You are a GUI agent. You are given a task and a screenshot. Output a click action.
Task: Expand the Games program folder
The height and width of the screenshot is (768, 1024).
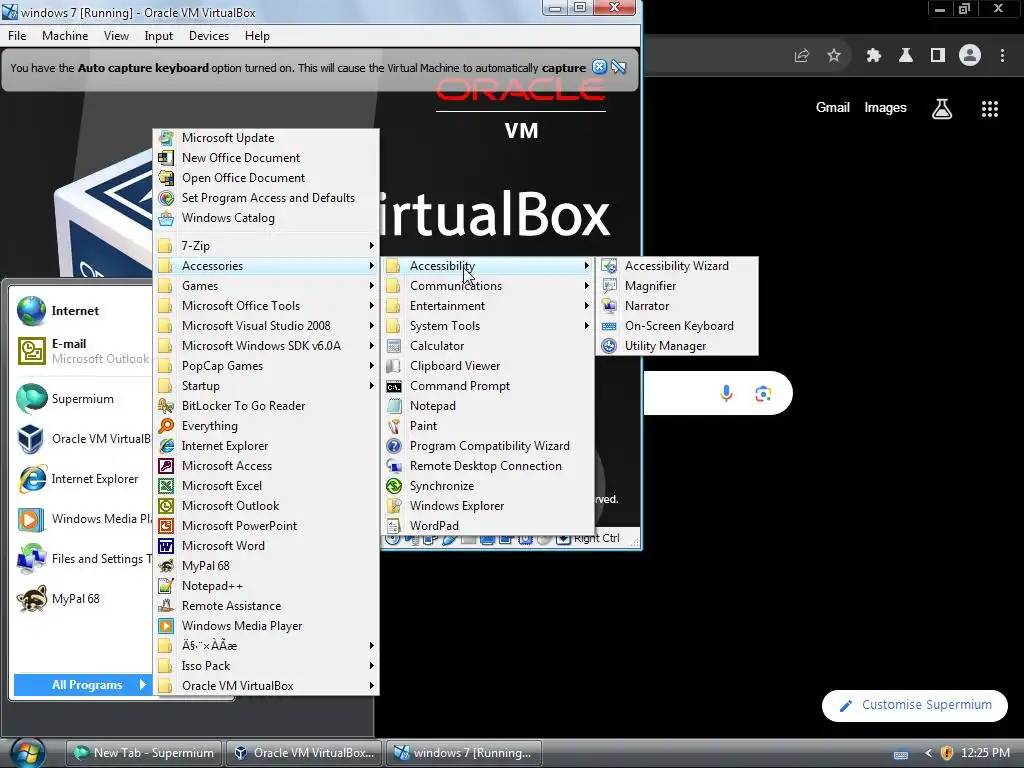266,286
